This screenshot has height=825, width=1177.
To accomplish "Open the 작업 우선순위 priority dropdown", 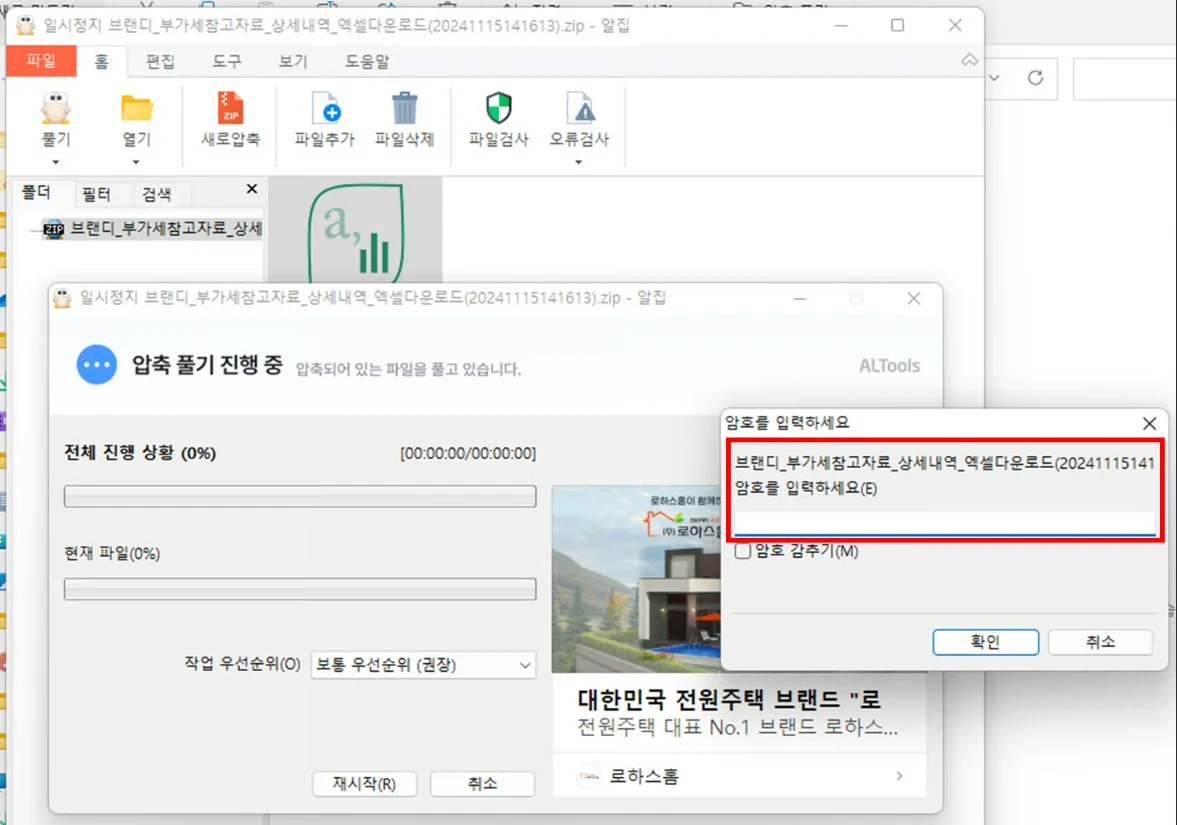I will point(423,665).
